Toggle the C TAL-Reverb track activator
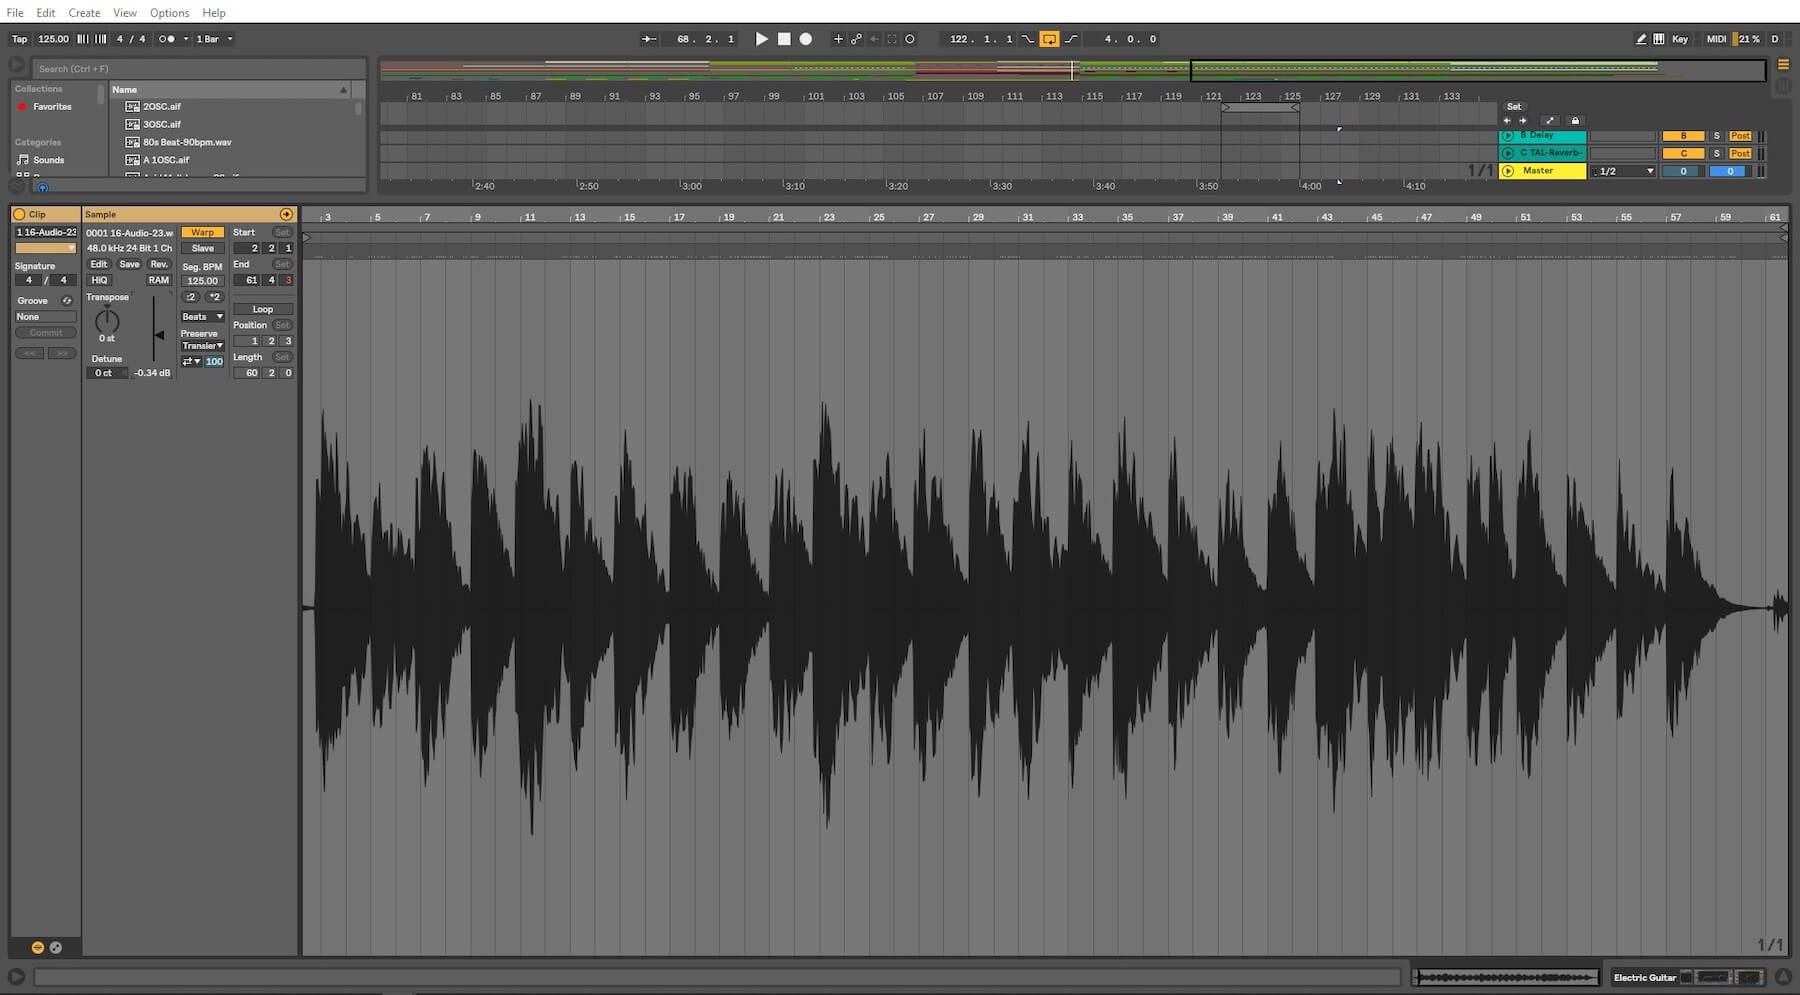This screenshot has height=995, width=1800. tap(1683, 154)
